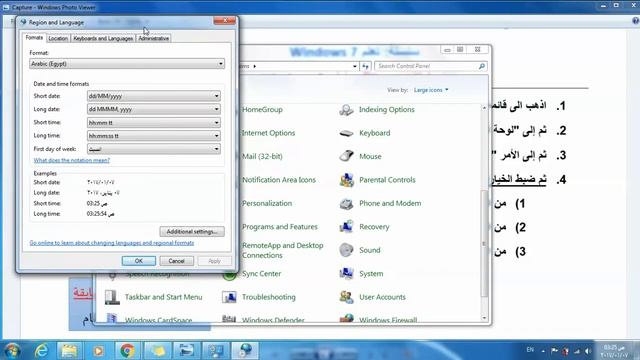Open the First day of week dropdown
The height and width of the screenshot is (360, 640).
pyautogui.click(x=154, y=149)
